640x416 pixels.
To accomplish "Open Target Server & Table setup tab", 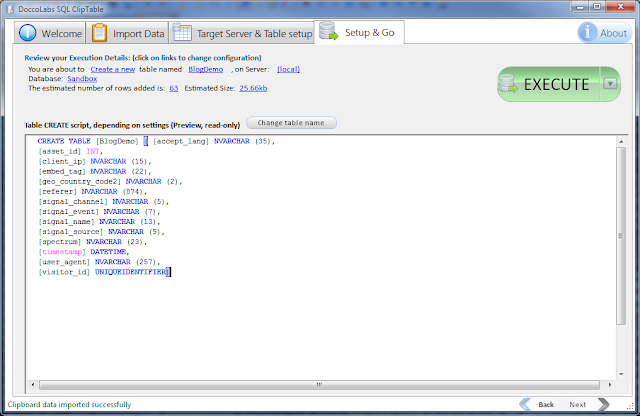I will click(242, 33).
